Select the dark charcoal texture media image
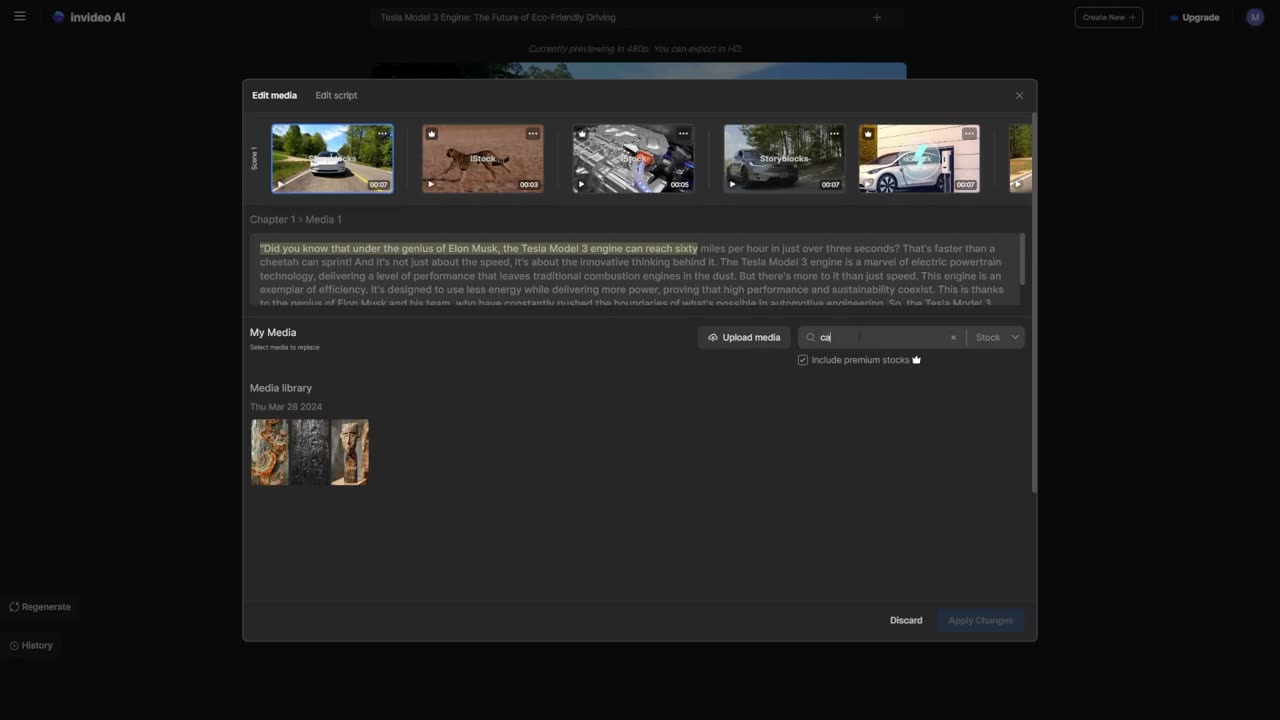Screen dimensions: 1280x720 pos(310,452)
